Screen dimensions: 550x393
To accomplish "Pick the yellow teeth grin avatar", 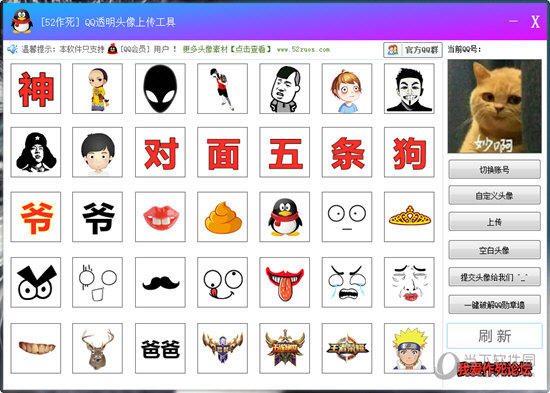I will 36,348.
